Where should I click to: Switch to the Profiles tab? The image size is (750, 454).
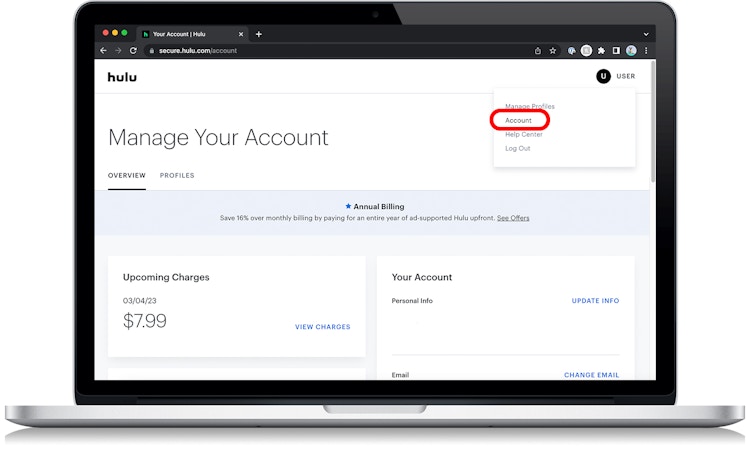coord(177,176)
